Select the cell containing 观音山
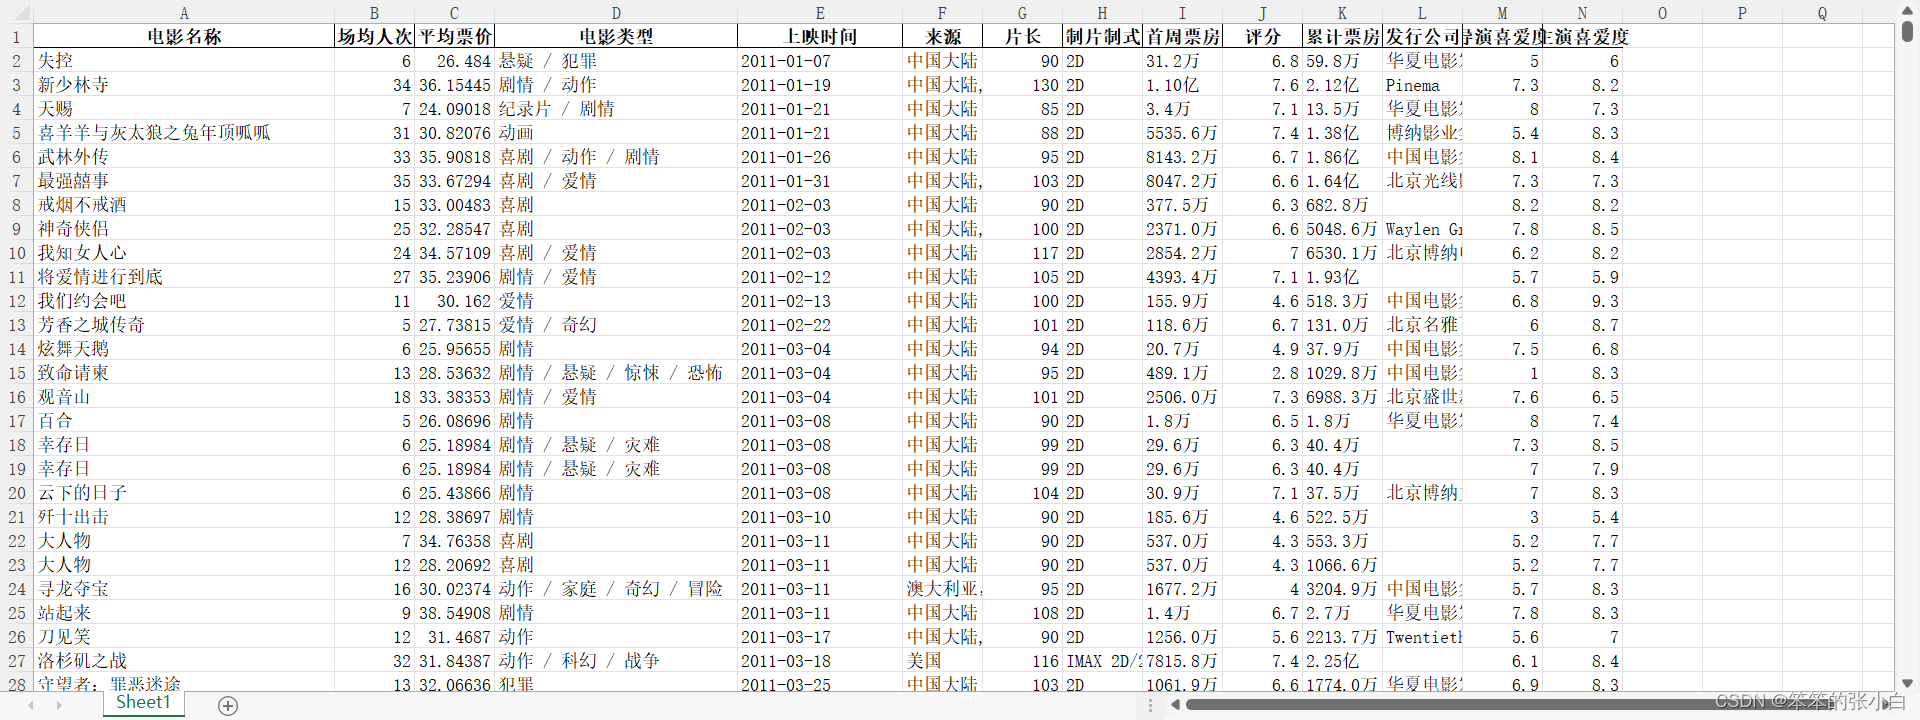Image resolution: width=1920 pixels, height=720 pixels. [184, 397]
